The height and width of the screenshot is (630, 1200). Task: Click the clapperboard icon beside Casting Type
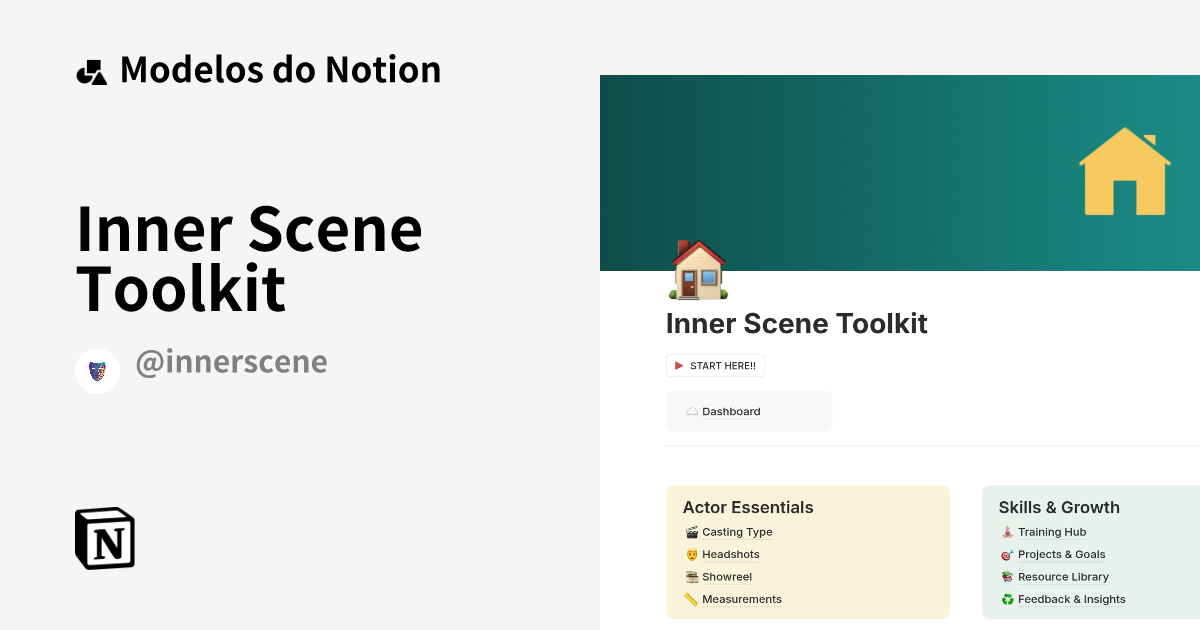692,532
